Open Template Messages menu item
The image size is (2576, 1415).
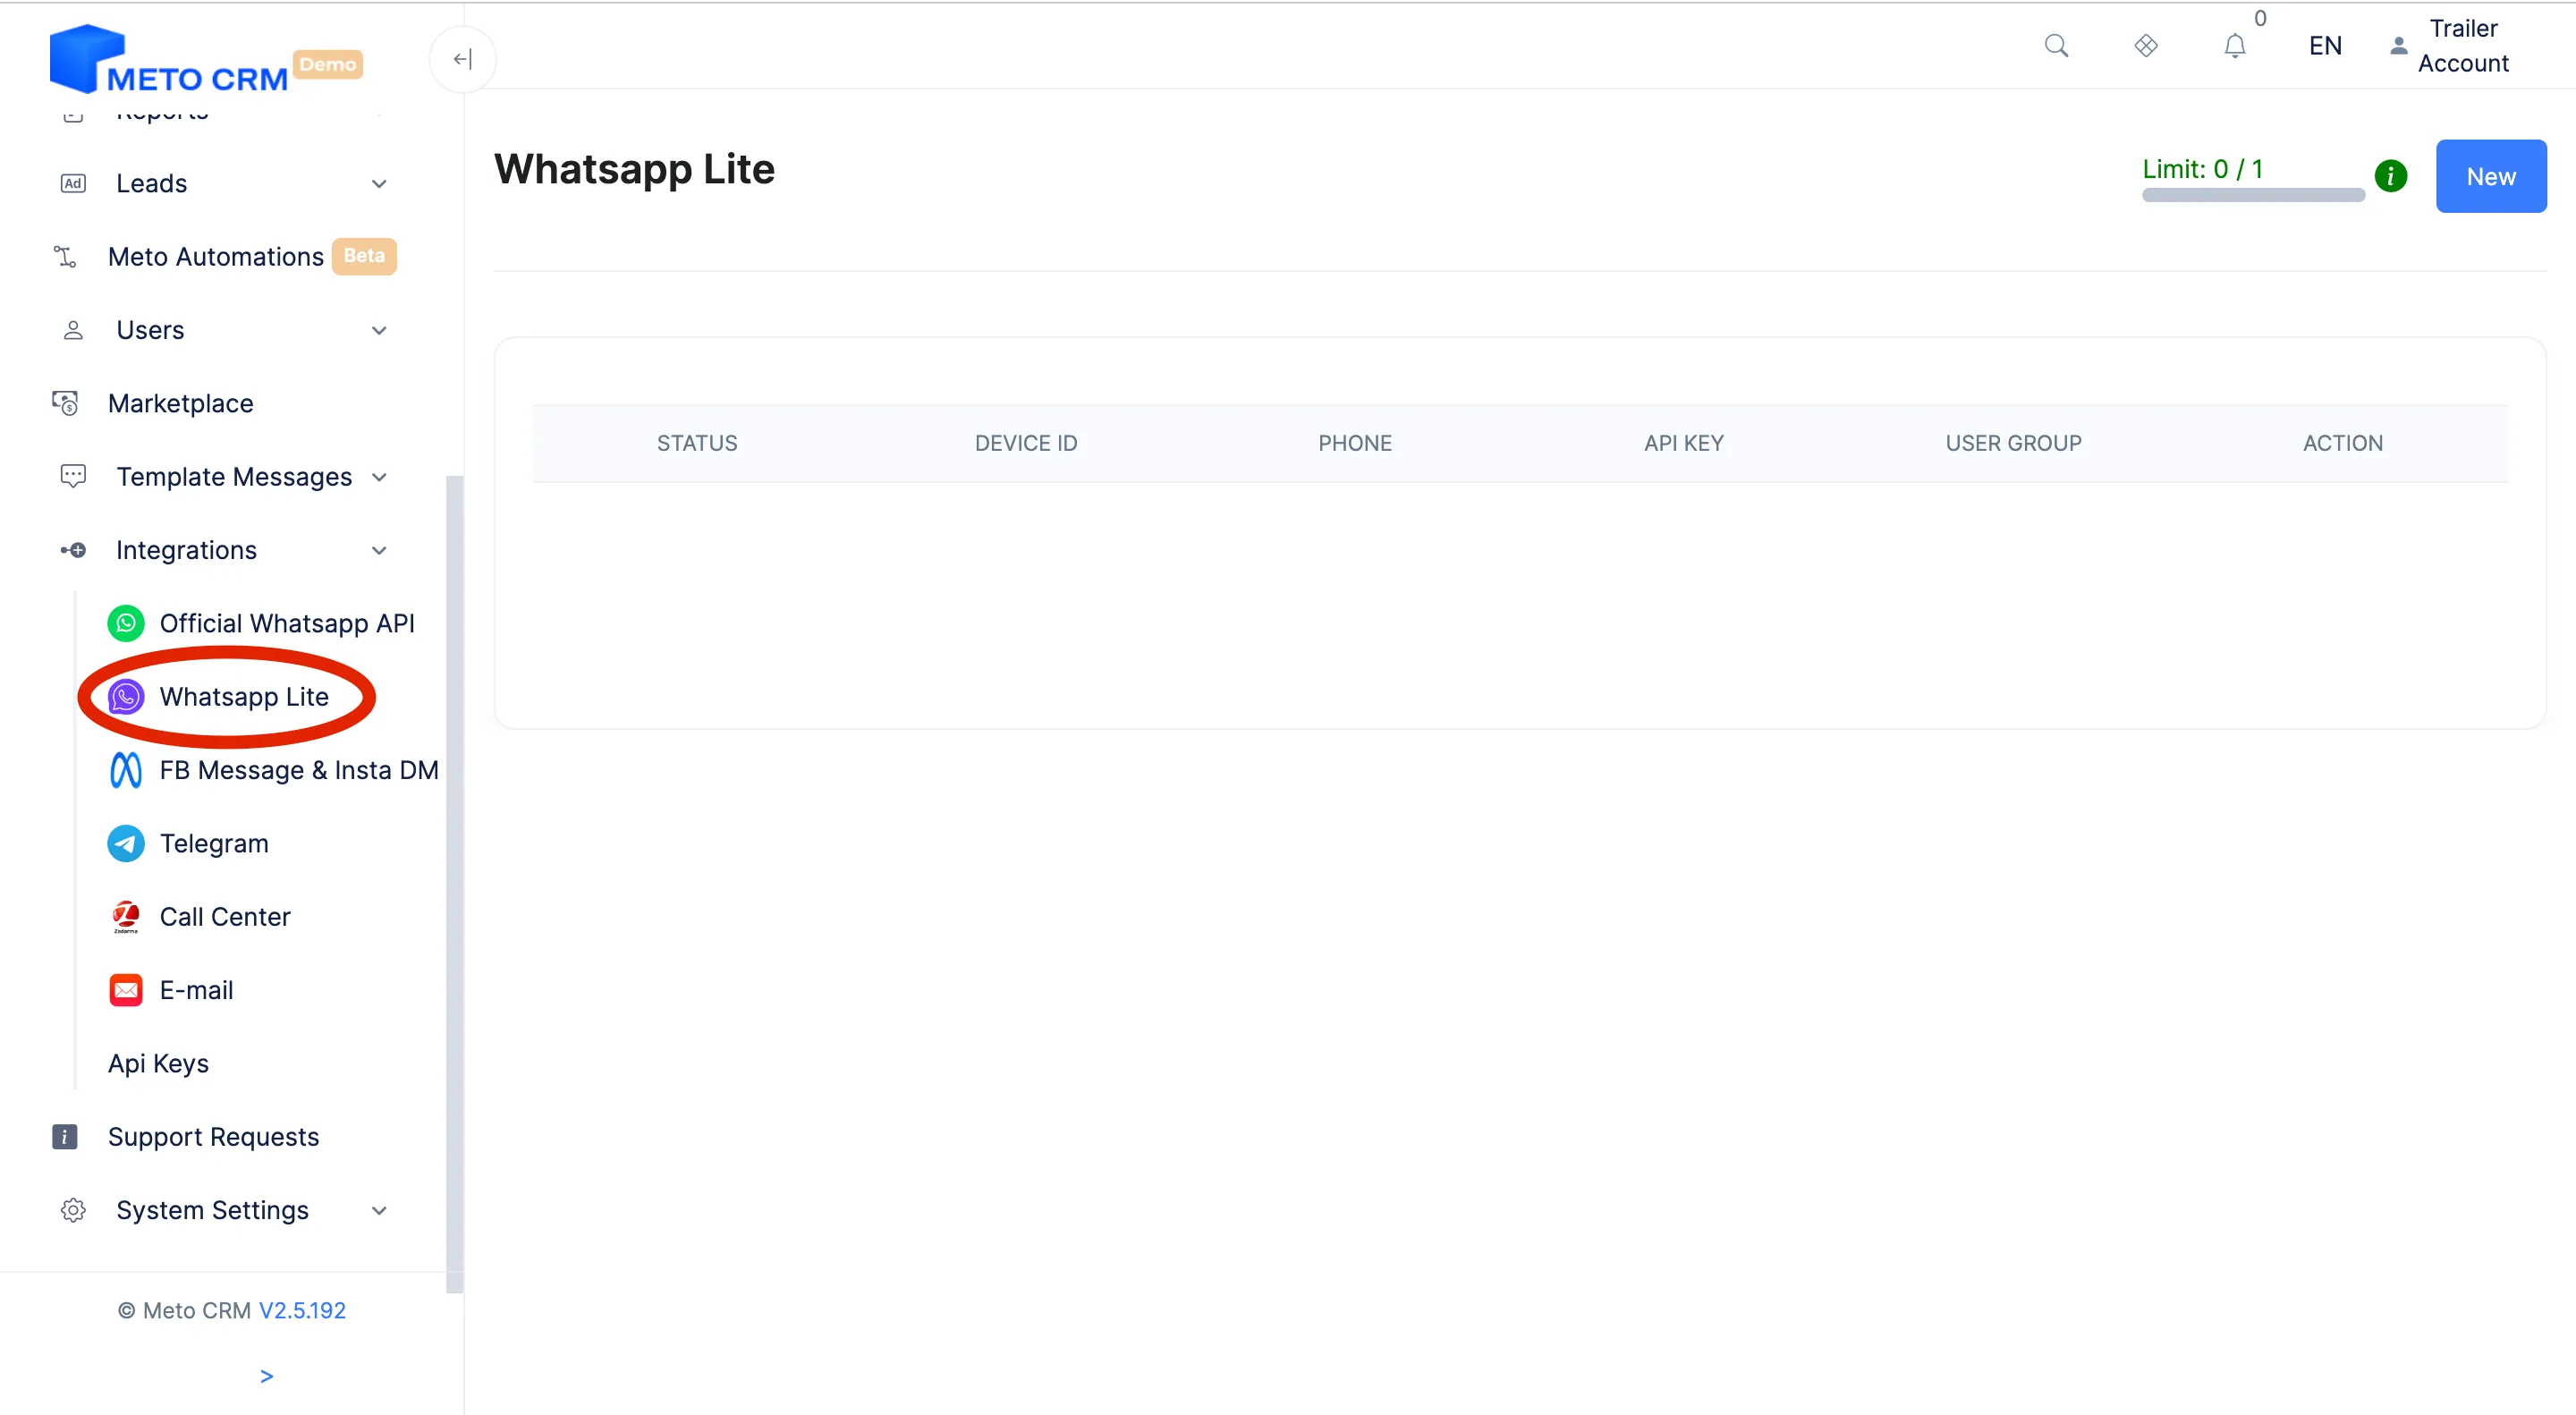(x=234, y=477)
